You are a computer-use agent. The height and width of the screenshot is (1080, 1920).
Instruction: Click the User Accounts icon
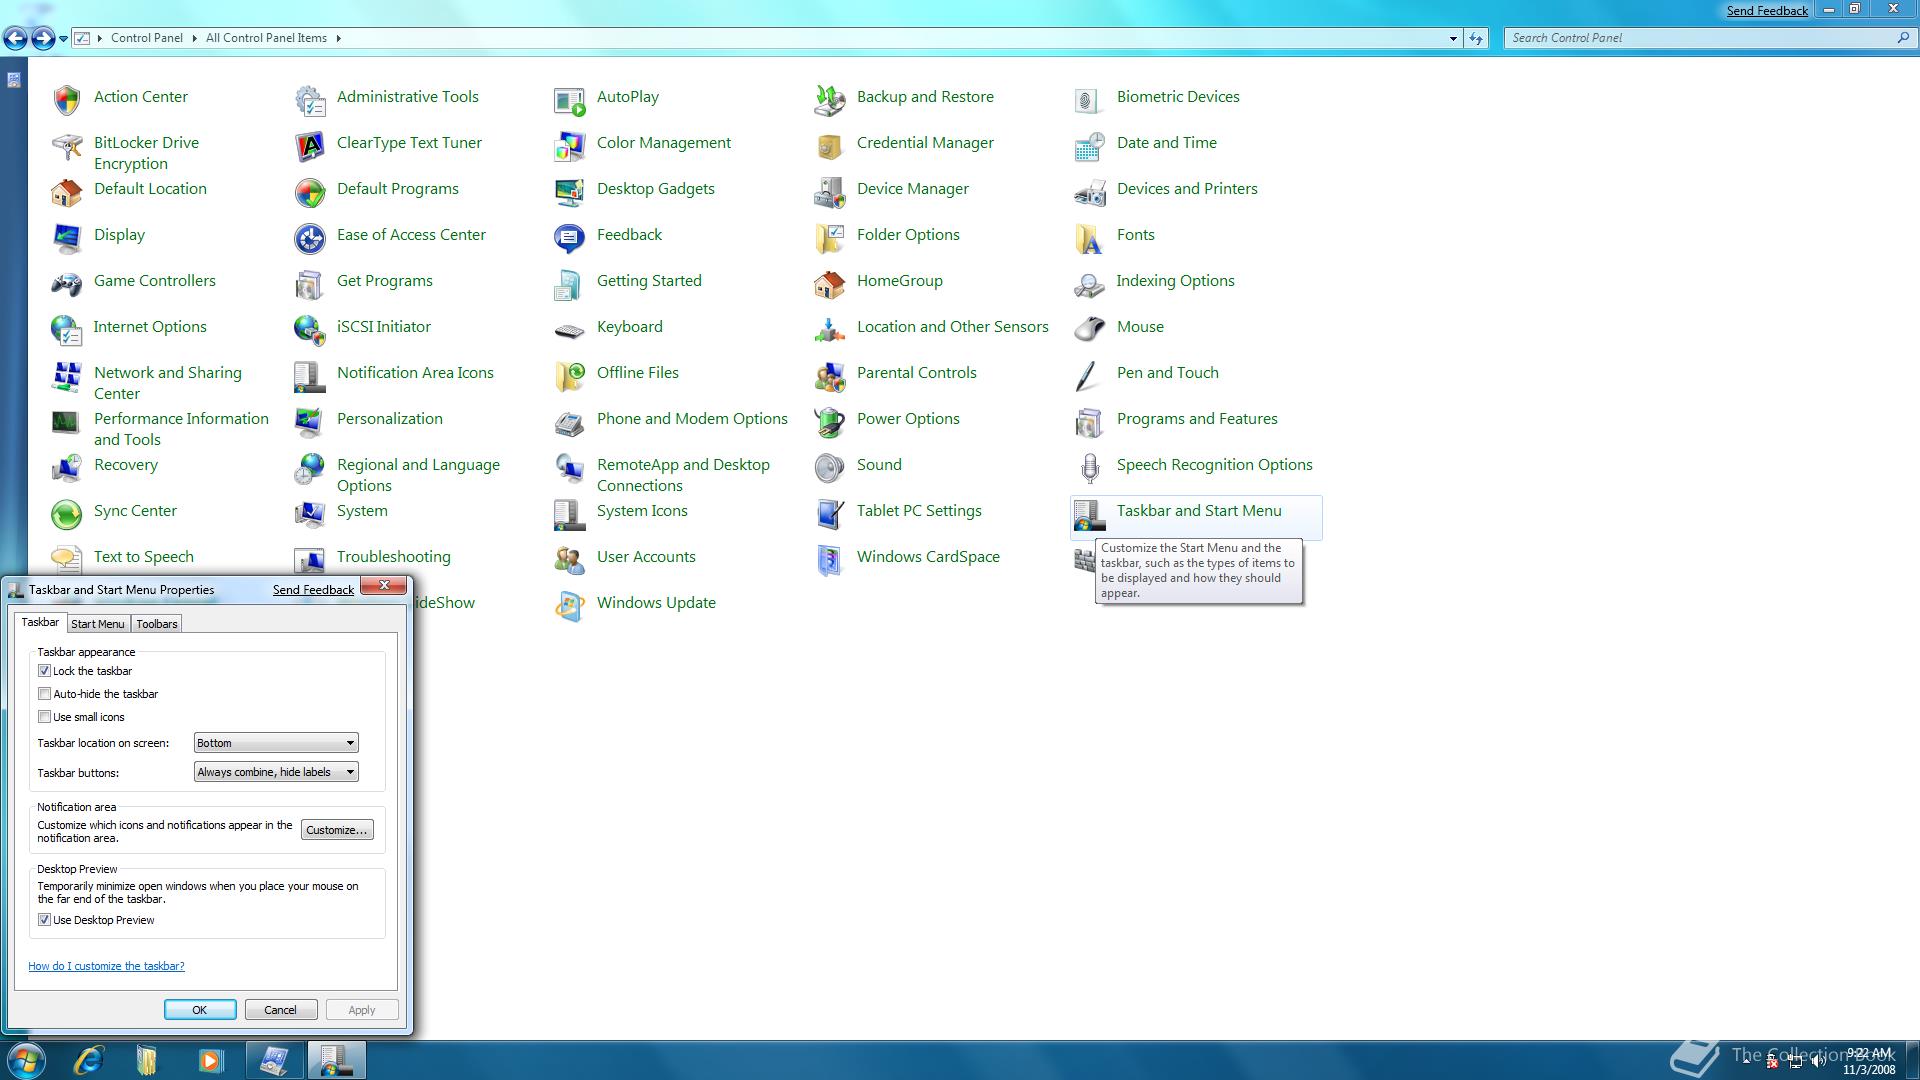point(570,560)
